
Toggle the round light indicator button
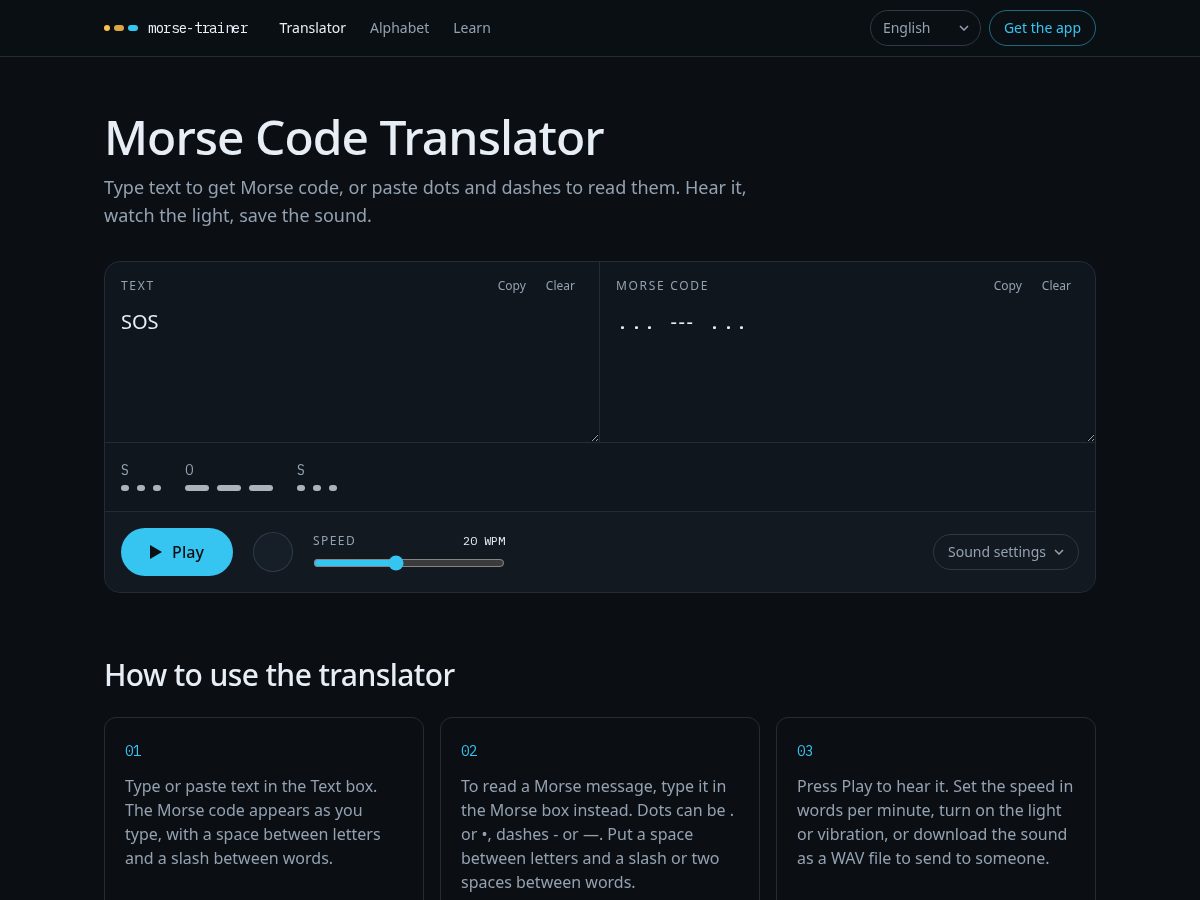tap(273, 552)
